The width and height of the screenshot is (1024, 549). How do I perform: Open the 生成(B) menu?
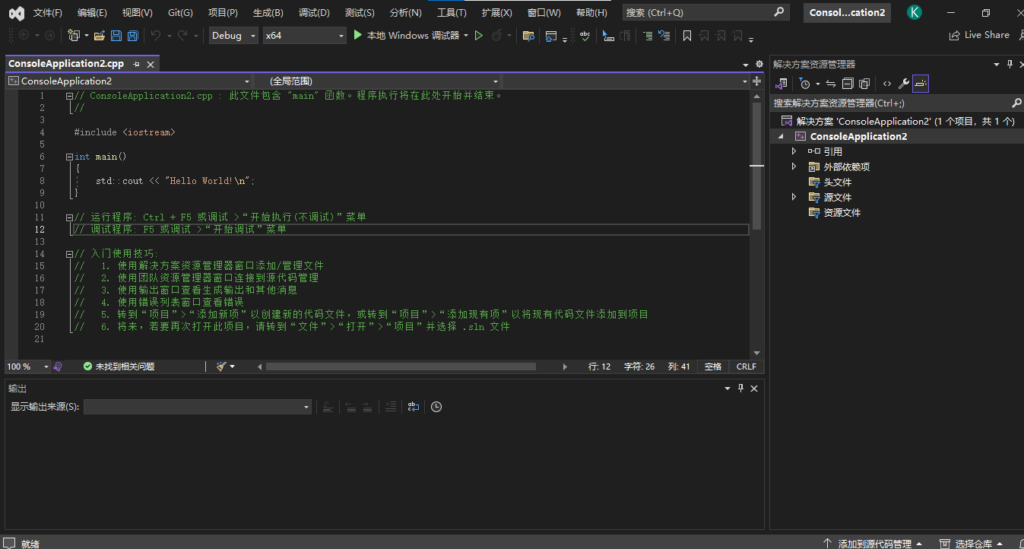tap(267, 12)
